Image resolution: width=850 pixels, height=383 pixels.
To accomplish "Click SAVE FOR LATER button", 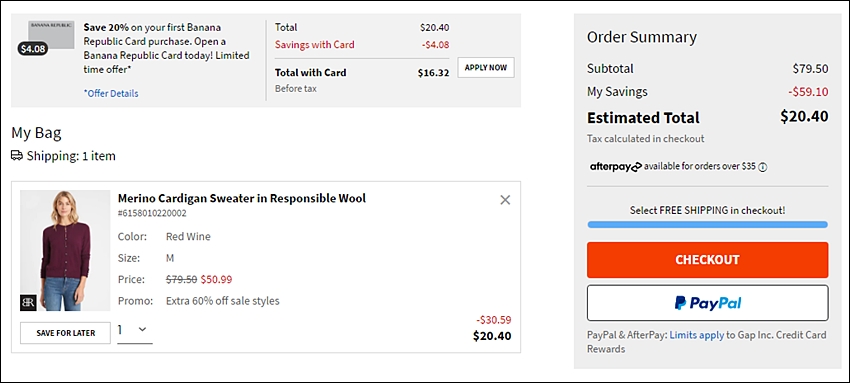I will click(66, 333).
